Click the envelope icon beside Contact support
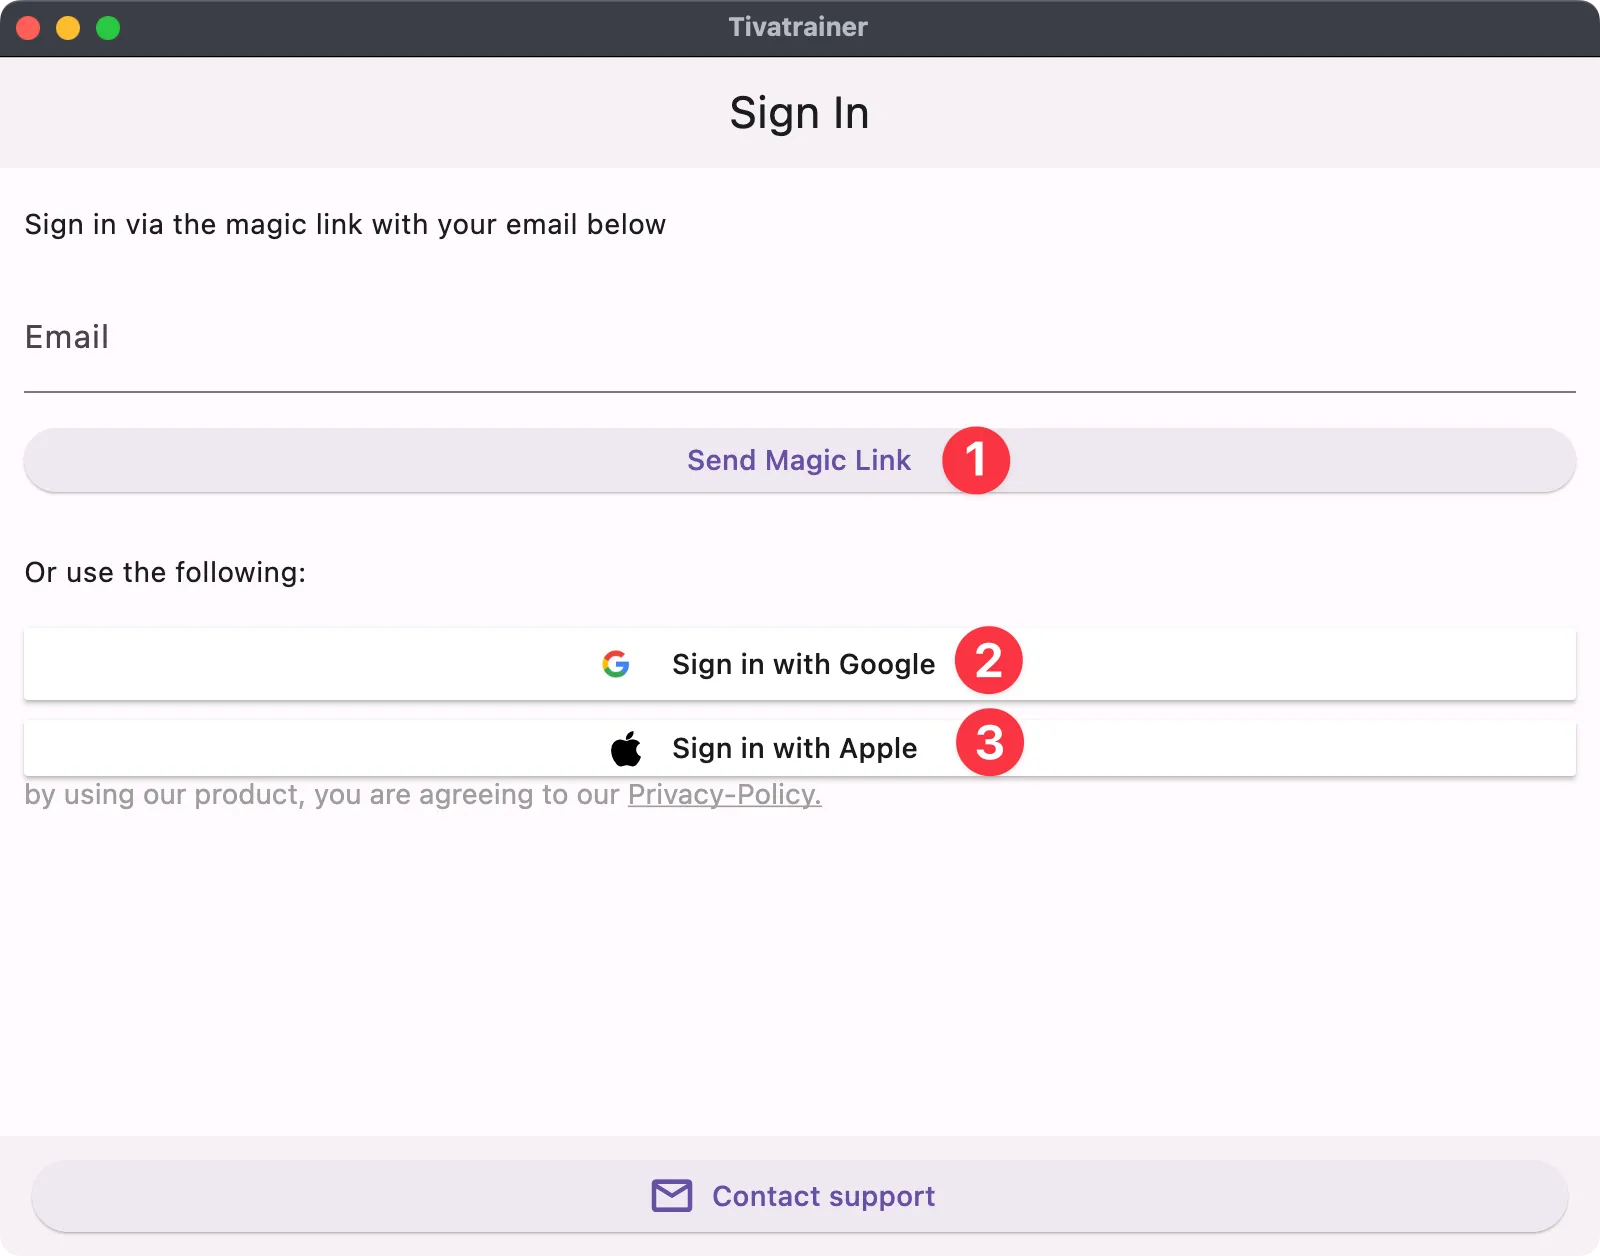Screen dimensions: 1600x1256 pyautogui.click(x=672, y=1195)
